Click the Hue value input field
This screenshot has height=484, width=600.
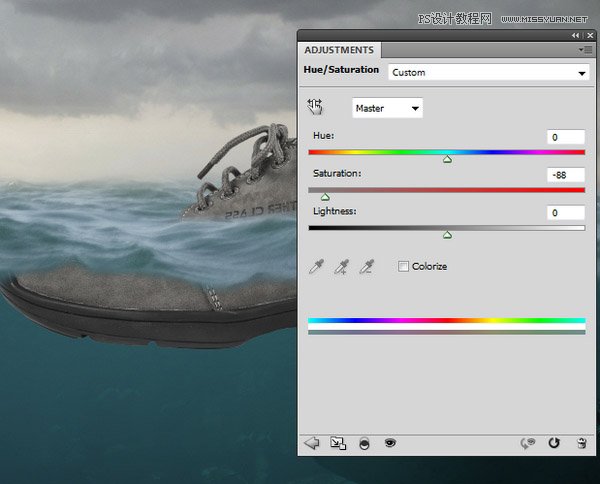click(566, 137)
